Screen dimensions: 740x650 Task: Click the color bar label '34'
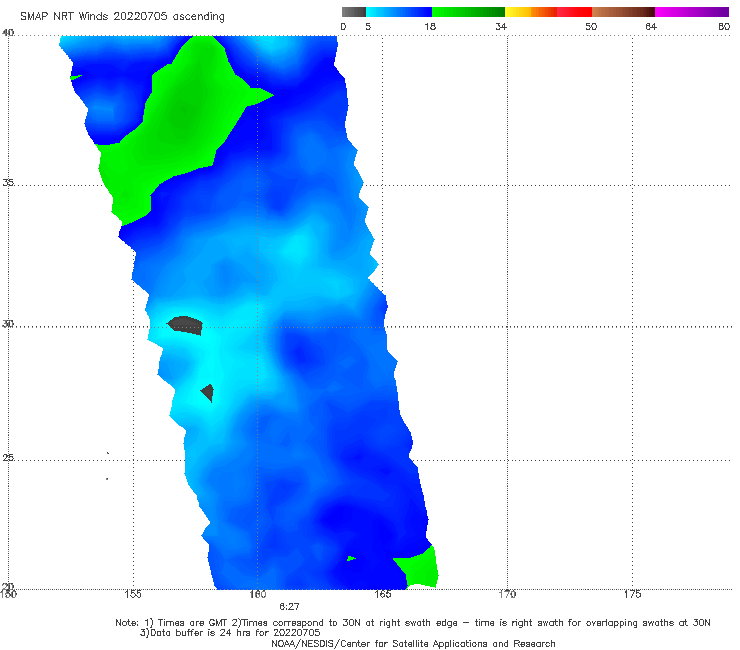coord(501,26)
